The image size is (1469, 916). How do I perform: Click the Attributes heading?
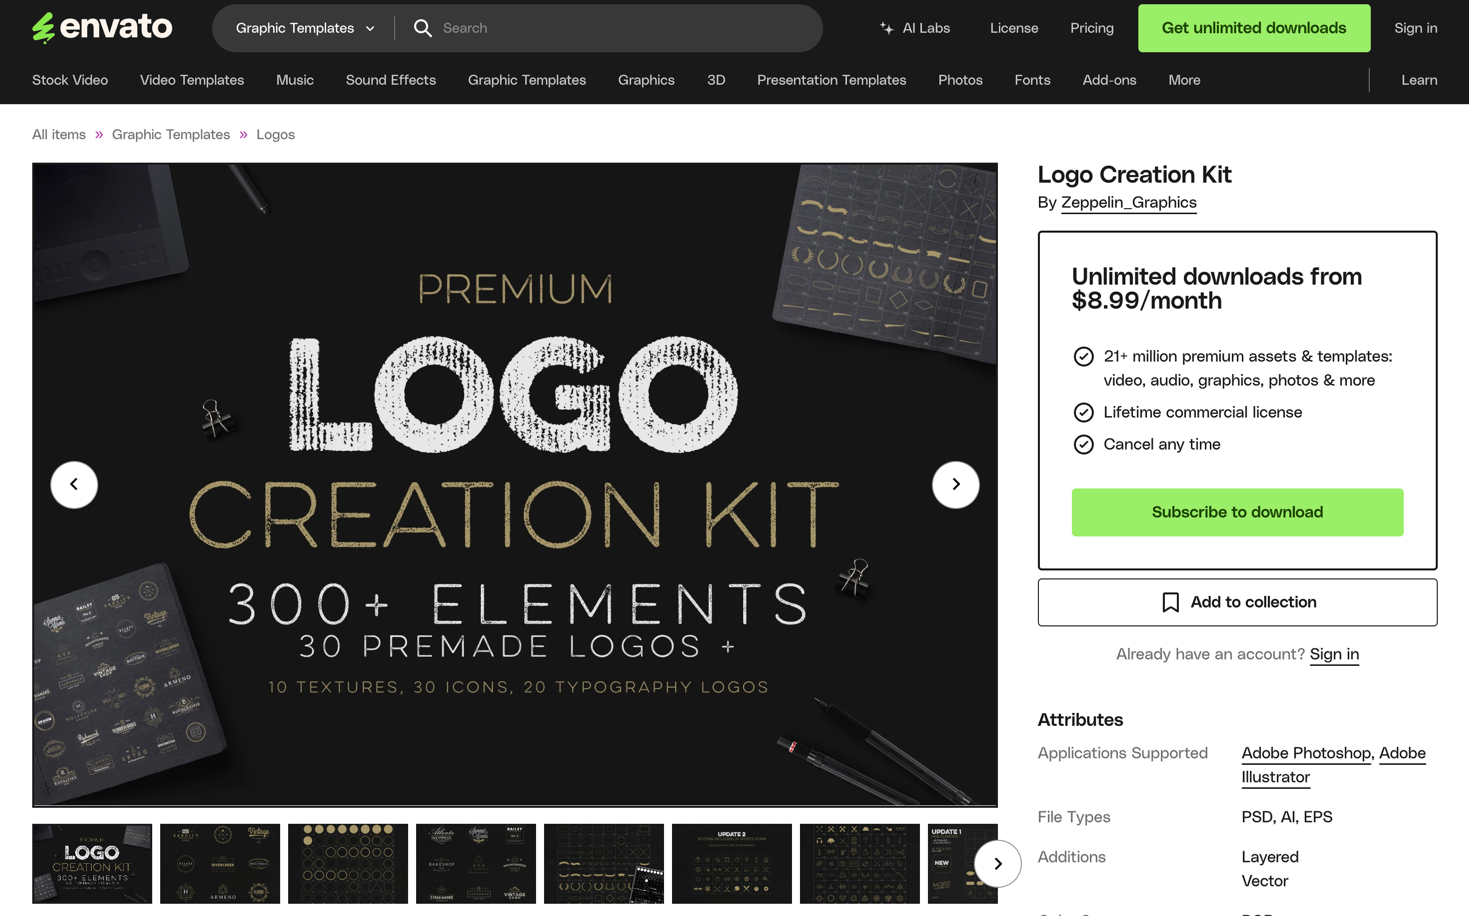point(1080,720)
